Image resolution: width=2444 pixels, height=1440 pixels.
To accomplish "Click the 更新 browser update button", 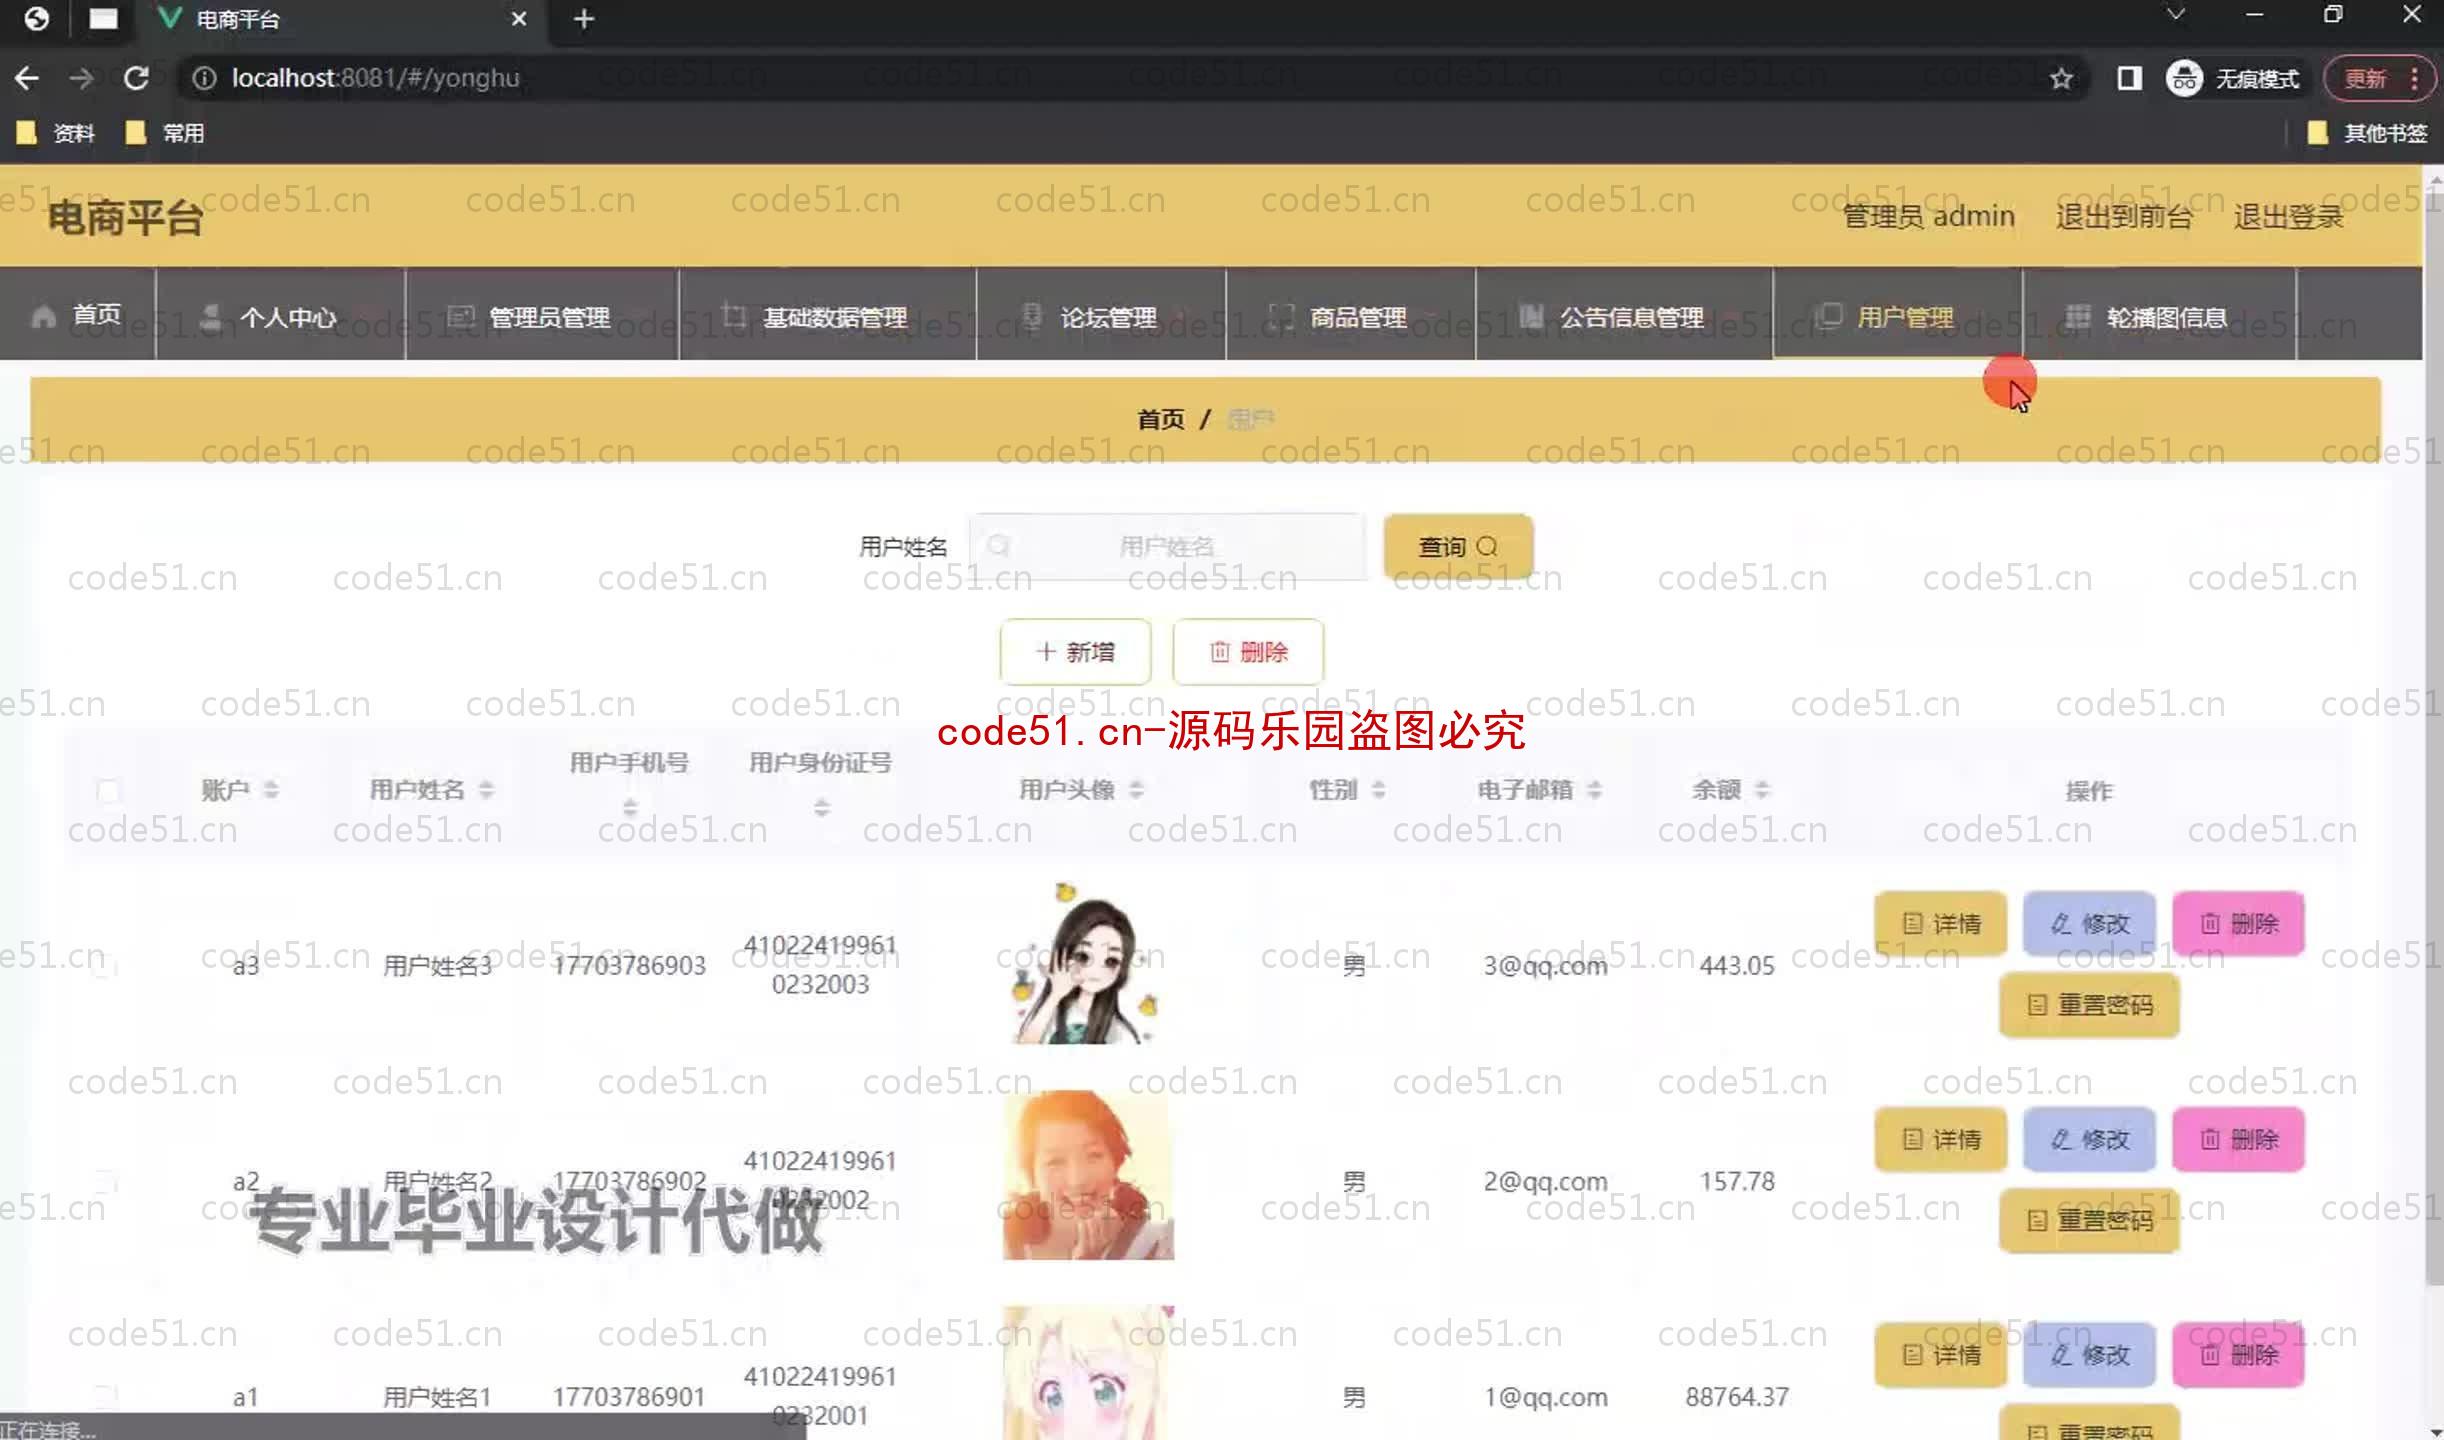I will click(2378, 78).
